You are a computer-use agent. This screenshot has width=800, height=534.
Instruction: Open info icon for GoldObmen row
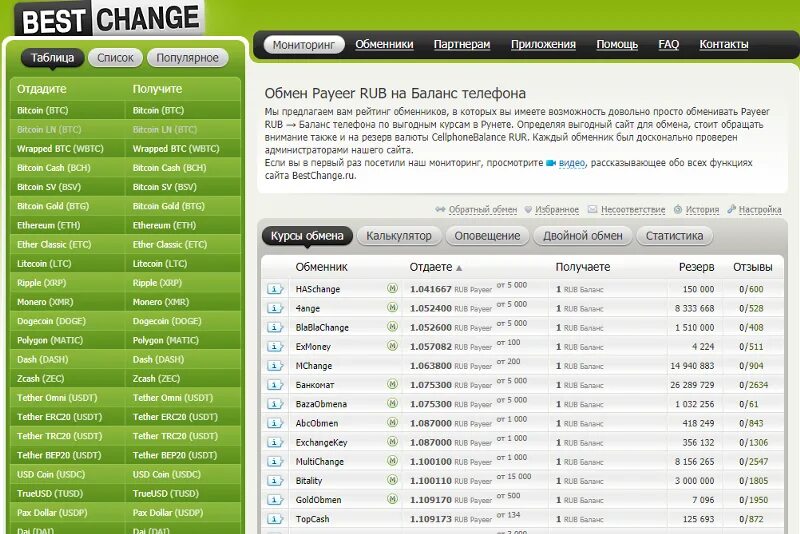pyautogui.click(x=274, y=500)
